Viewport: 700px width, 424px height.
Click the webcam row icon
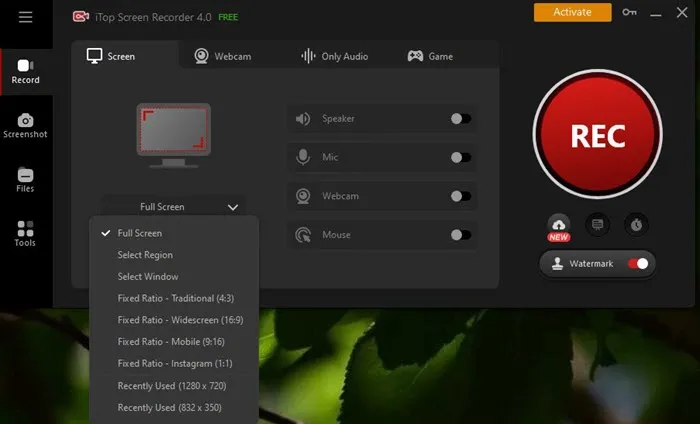[x=303, y=196]
